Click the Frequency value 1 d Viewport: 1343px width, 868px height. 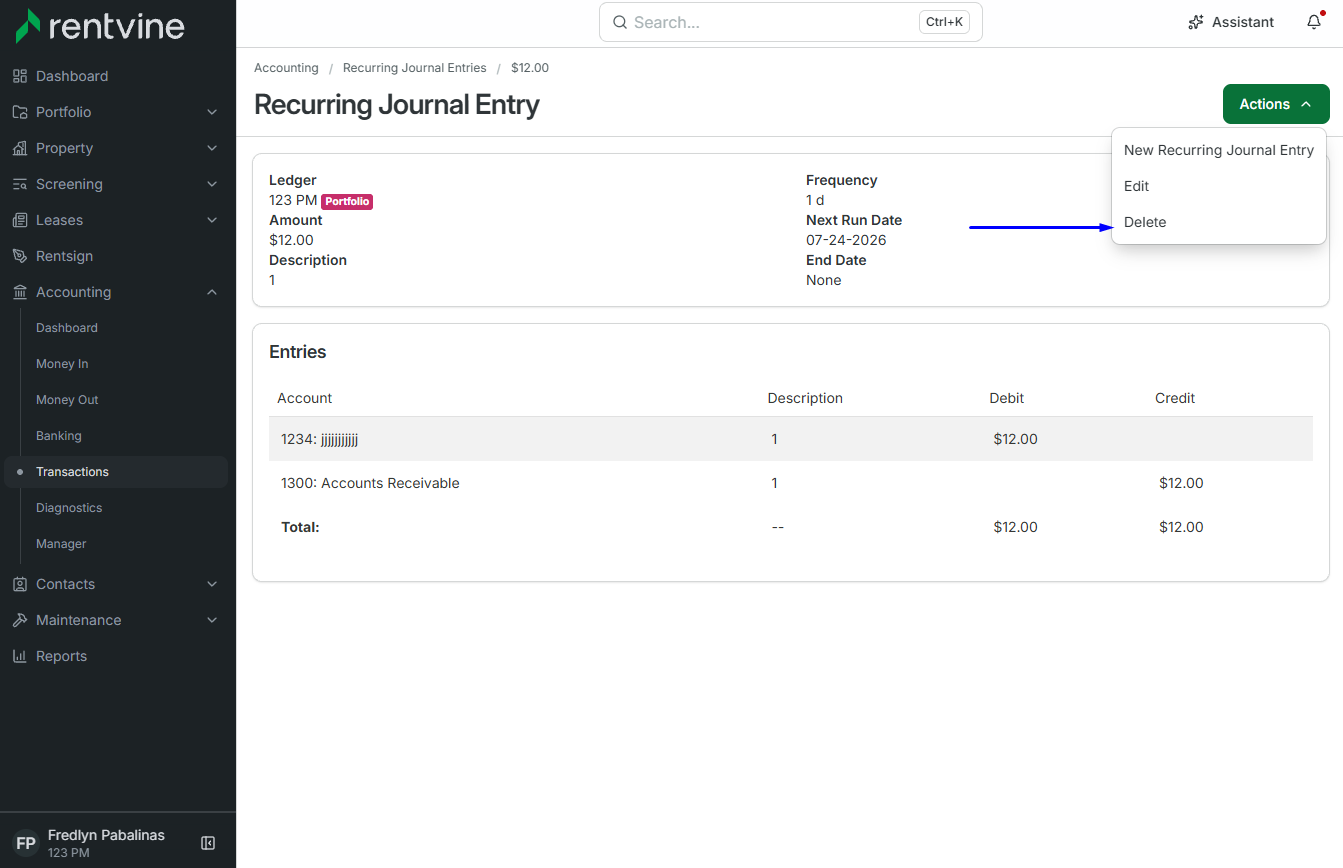tap(815, 200)
